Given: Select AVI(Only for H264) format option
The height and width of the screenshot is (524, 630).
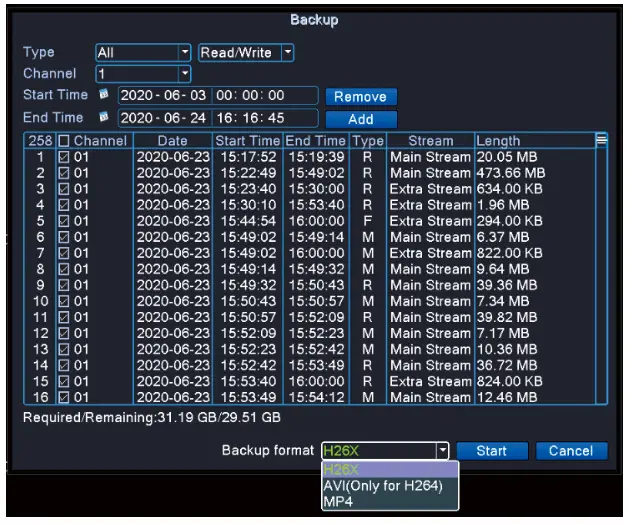Looking at the screenshot, I should 390,486.
